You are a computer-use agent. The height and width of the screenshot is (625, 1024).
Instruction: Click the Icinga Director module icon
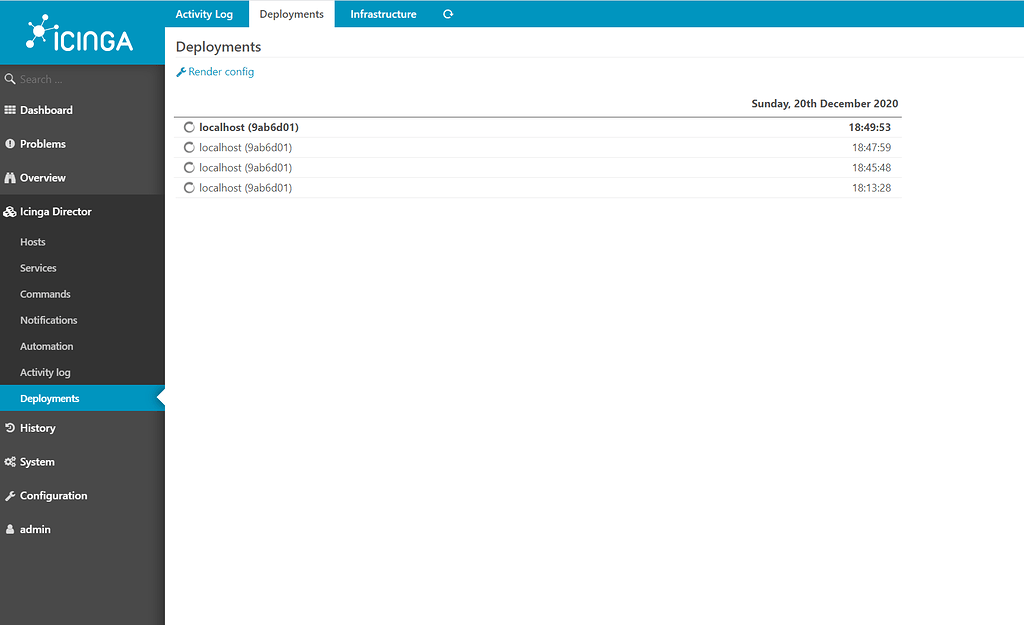click(x=11, y=211)
